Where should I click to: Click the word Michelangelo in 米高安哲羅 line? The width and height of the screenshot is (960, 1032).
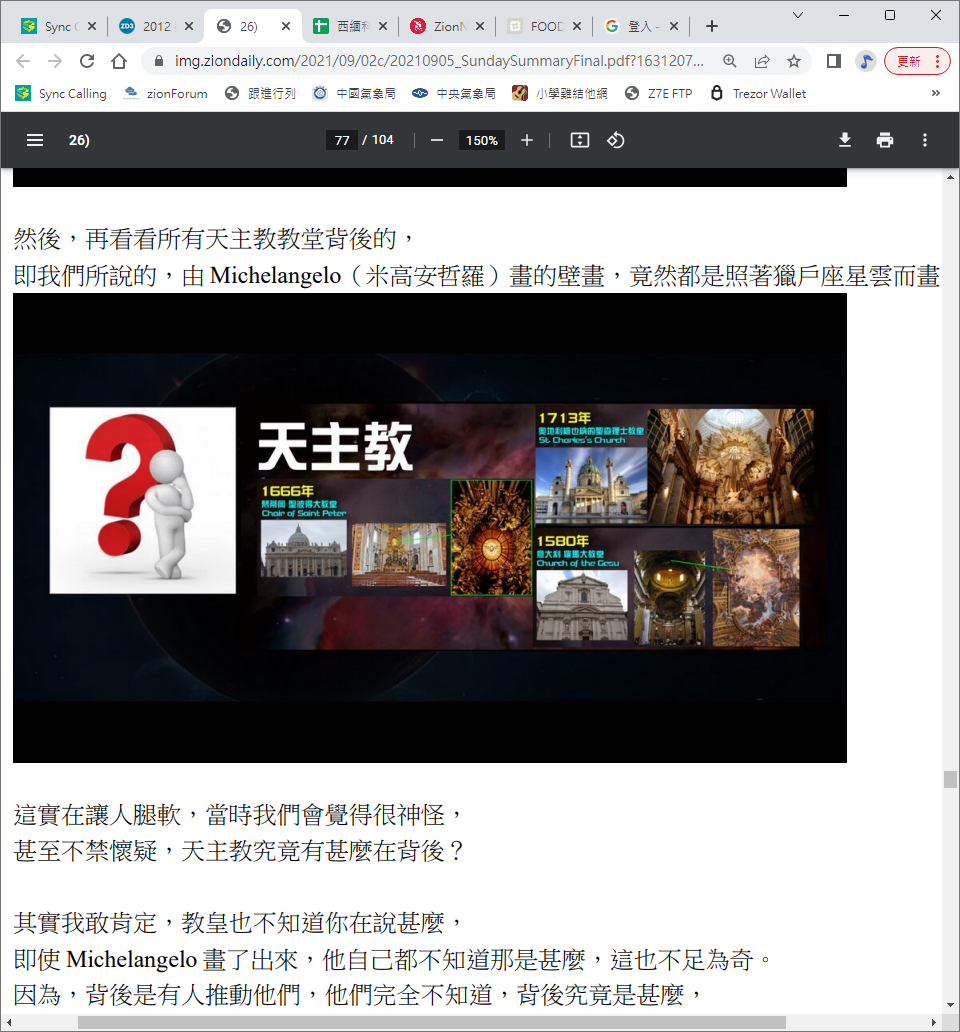tap(275, 276)
